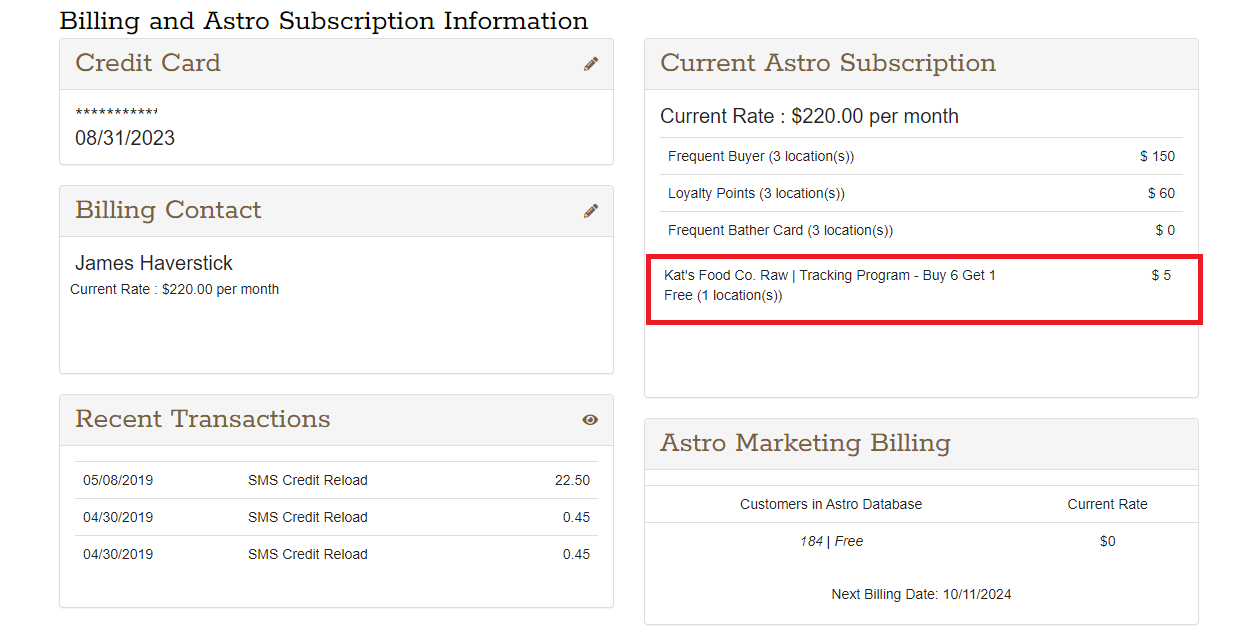The image size is (1244, 640).
Task: Click the Next Billing Date 10/11/2024 text
Action: coord(921,594)
